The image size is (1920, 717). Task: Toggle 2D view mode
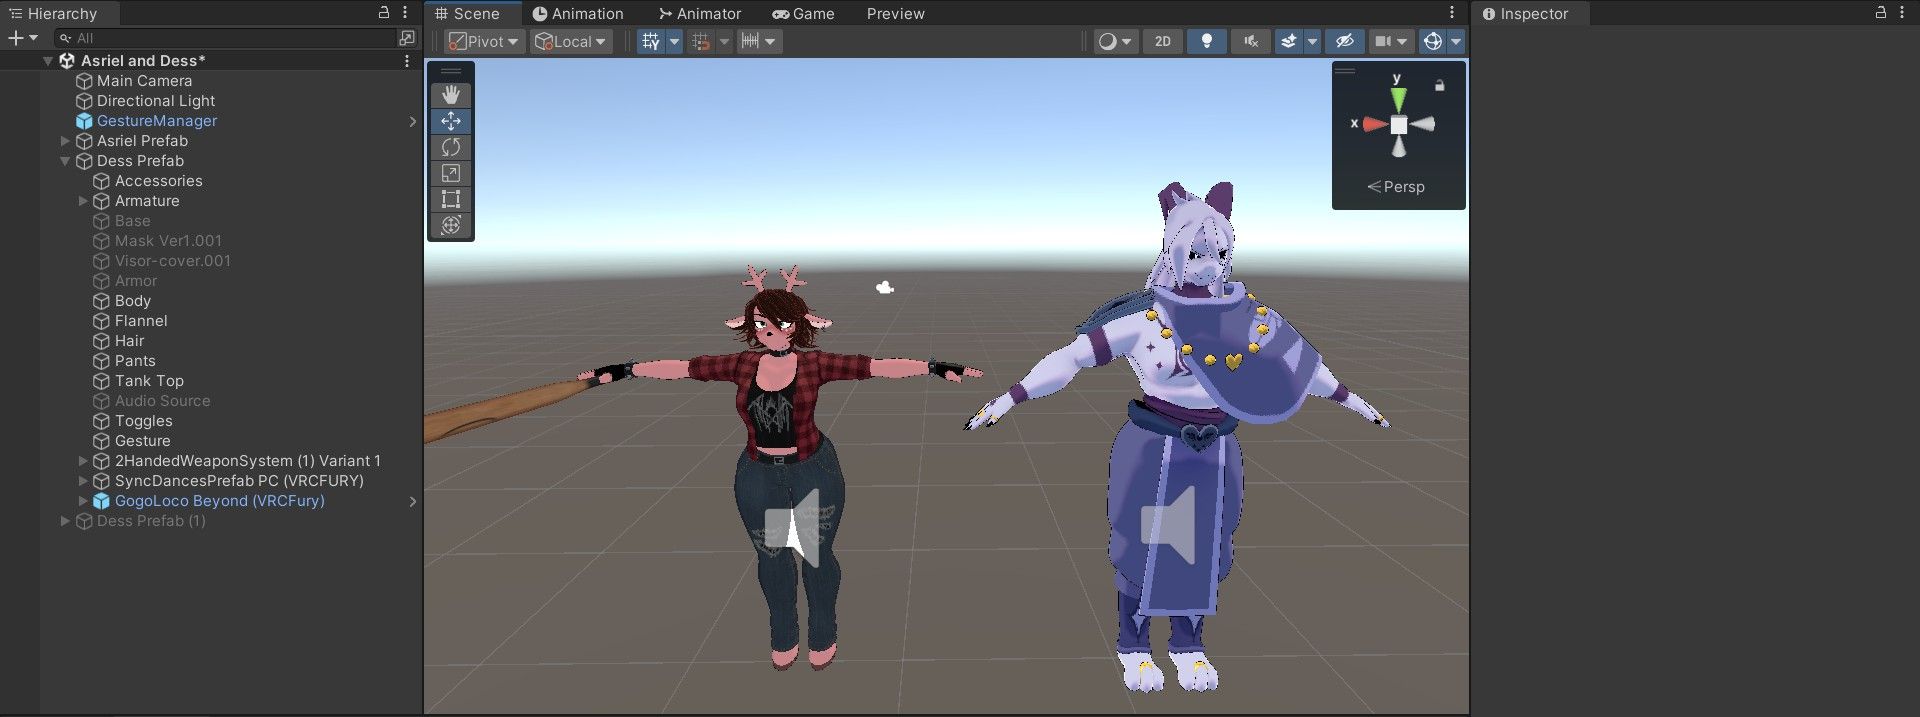tap(1163, 41)
